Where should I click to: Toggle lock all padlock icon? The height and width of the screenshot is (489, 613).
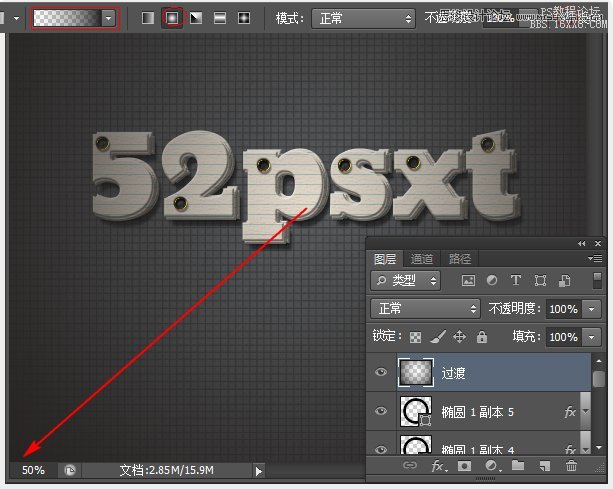(x=482, y=337)
